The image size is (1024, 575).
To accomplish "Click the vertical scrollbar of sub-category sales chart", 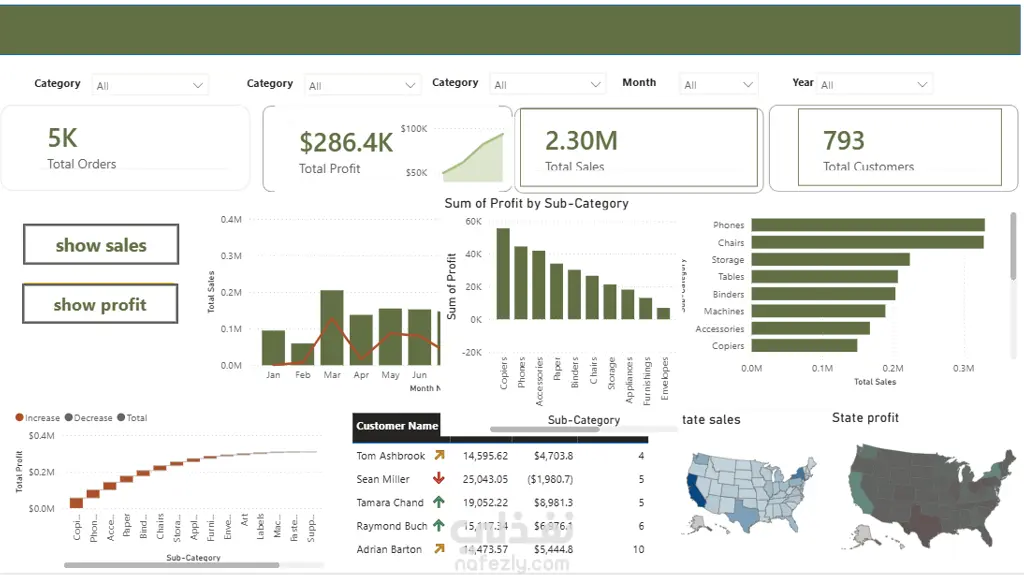I will (1013, 247).
